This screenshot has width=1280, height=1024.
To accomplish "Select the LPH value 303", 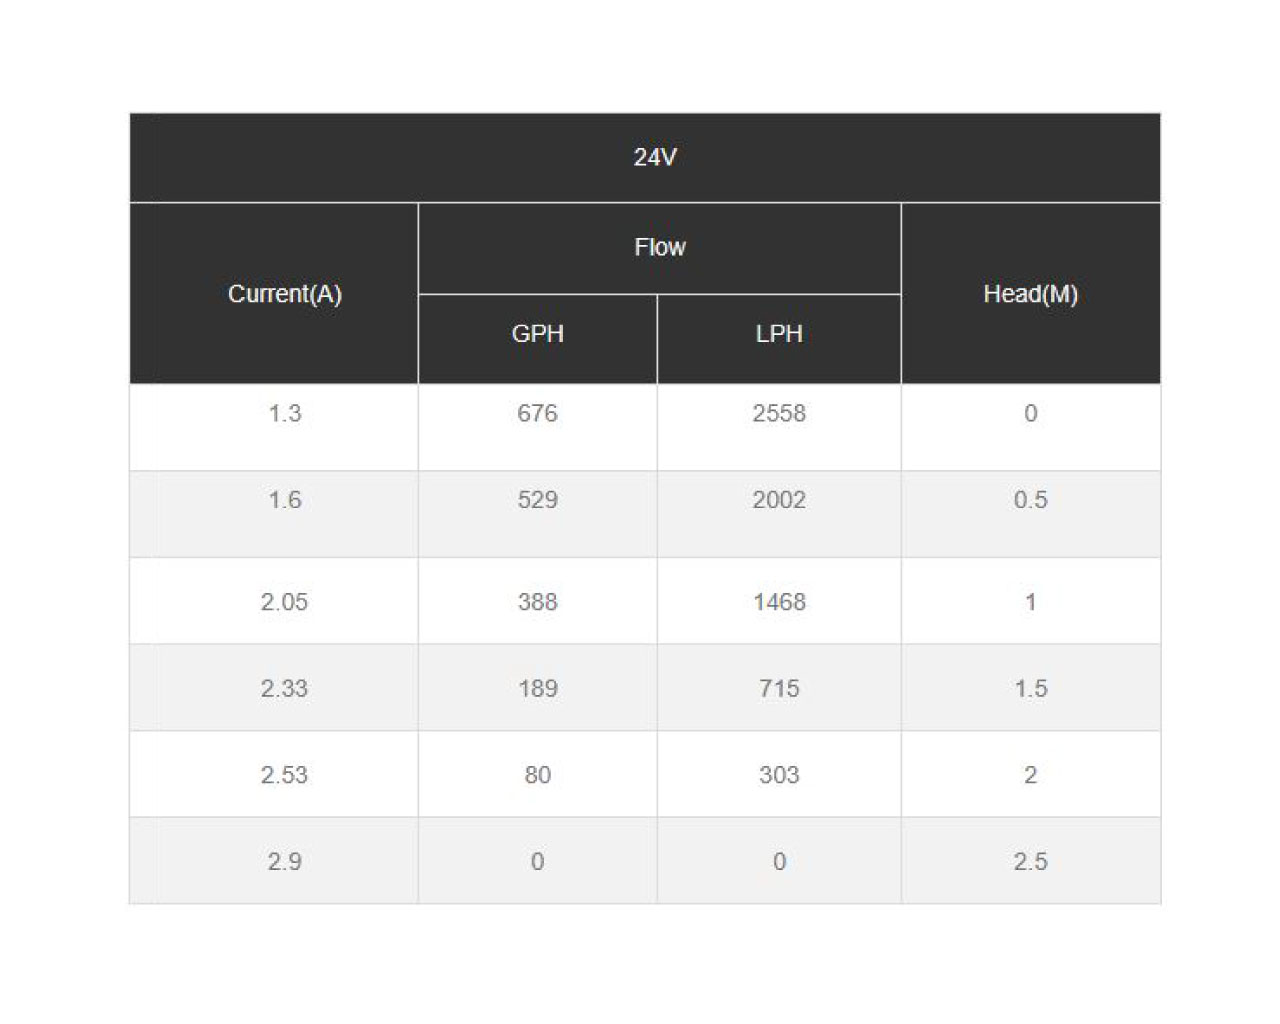I will pyautogui.click(x=779, y=775).
